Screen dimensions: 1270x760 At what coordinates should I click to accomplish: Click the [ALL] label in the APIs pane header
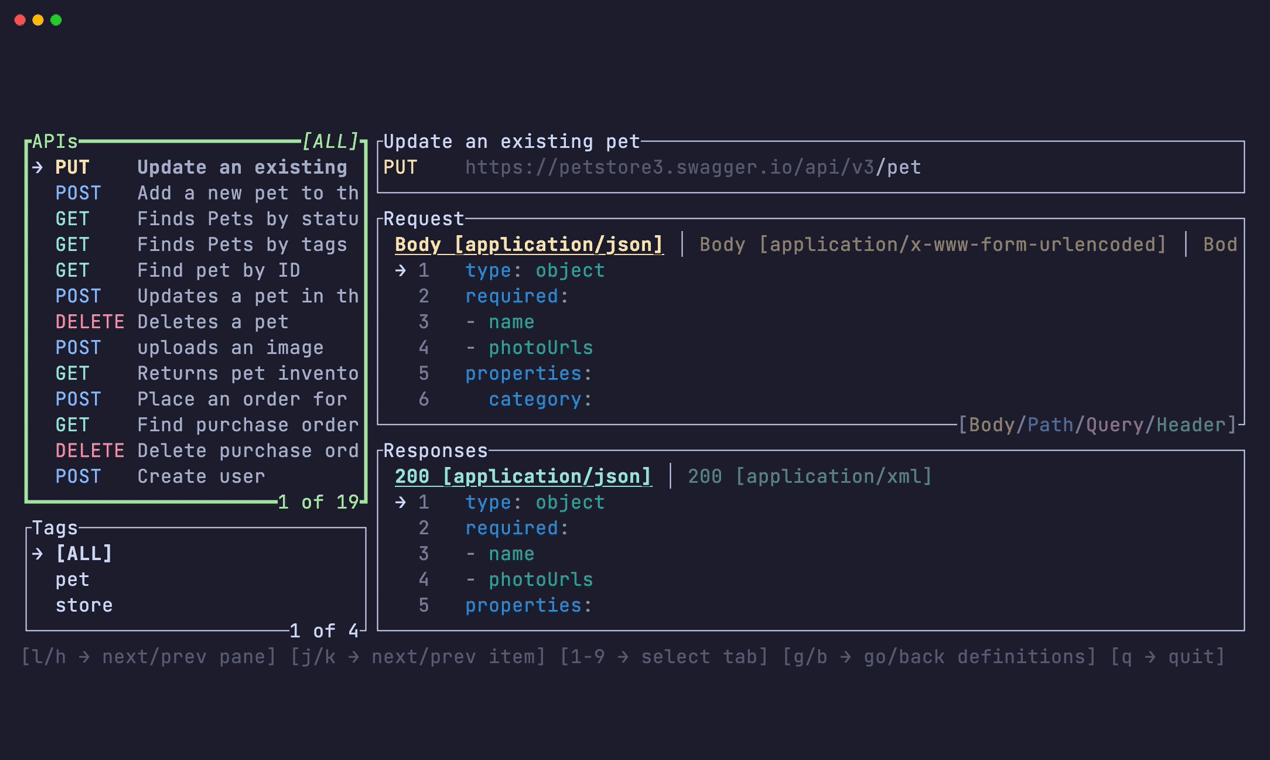[x=331, y=141]
